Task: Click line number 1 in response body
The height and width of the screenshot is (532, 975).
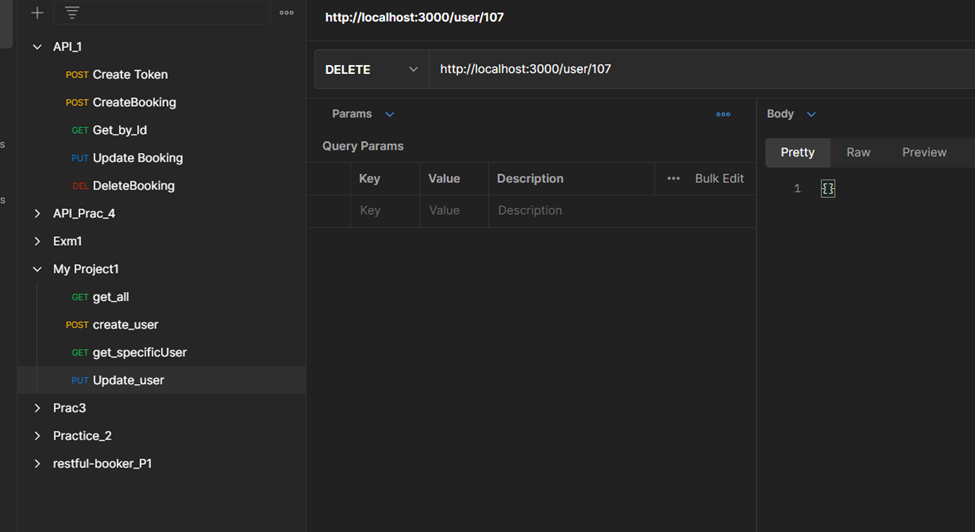Action: coord(797,188)
